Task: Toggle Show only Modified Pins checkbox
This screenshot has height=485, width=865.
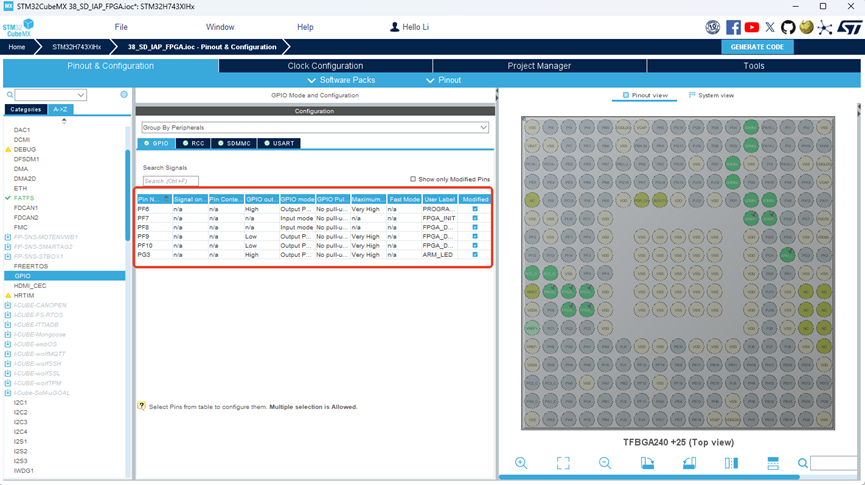Action: (413, 179)
